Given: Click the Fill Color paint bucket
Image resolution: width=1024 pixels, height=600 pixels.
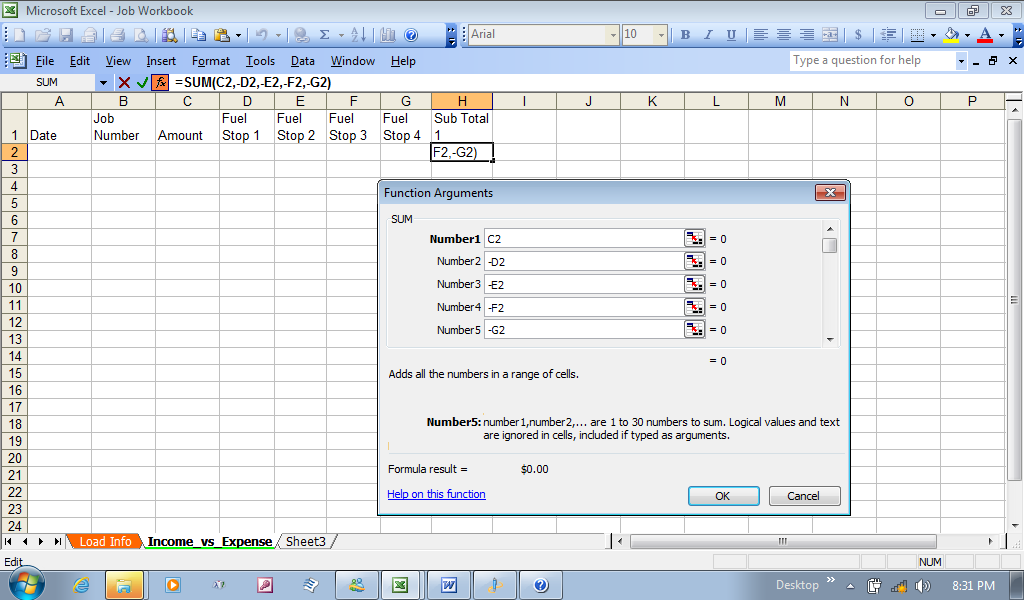Looking at the screenshot, I should click(x=952, y=35).
